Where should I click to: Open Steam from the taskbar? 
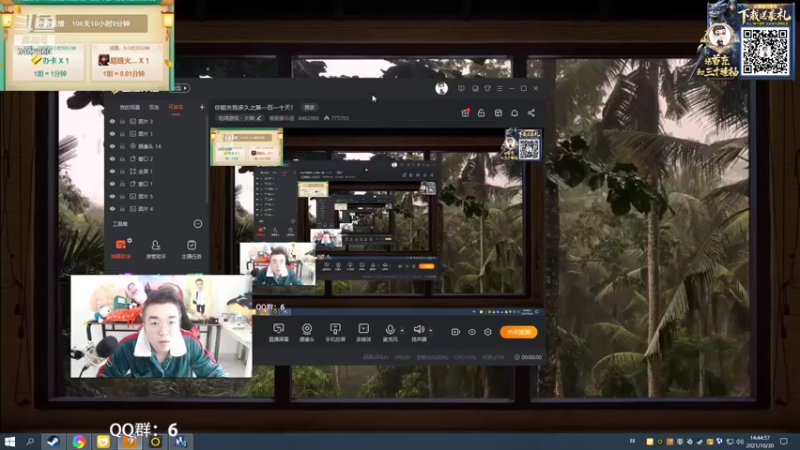click(53, 441)
